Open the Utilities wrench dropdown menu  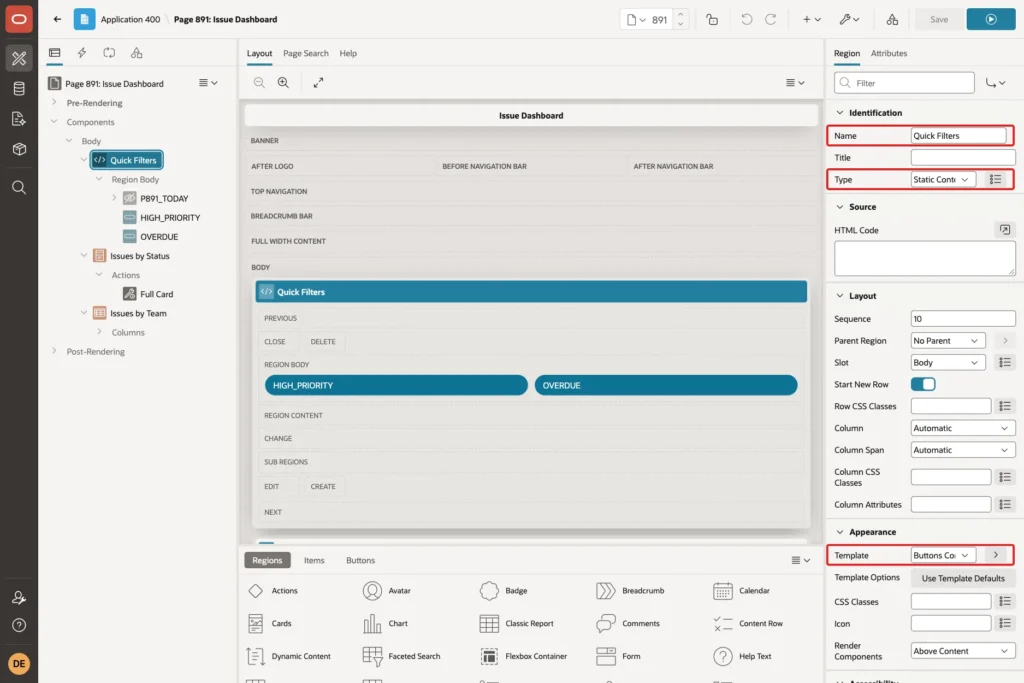849,19
